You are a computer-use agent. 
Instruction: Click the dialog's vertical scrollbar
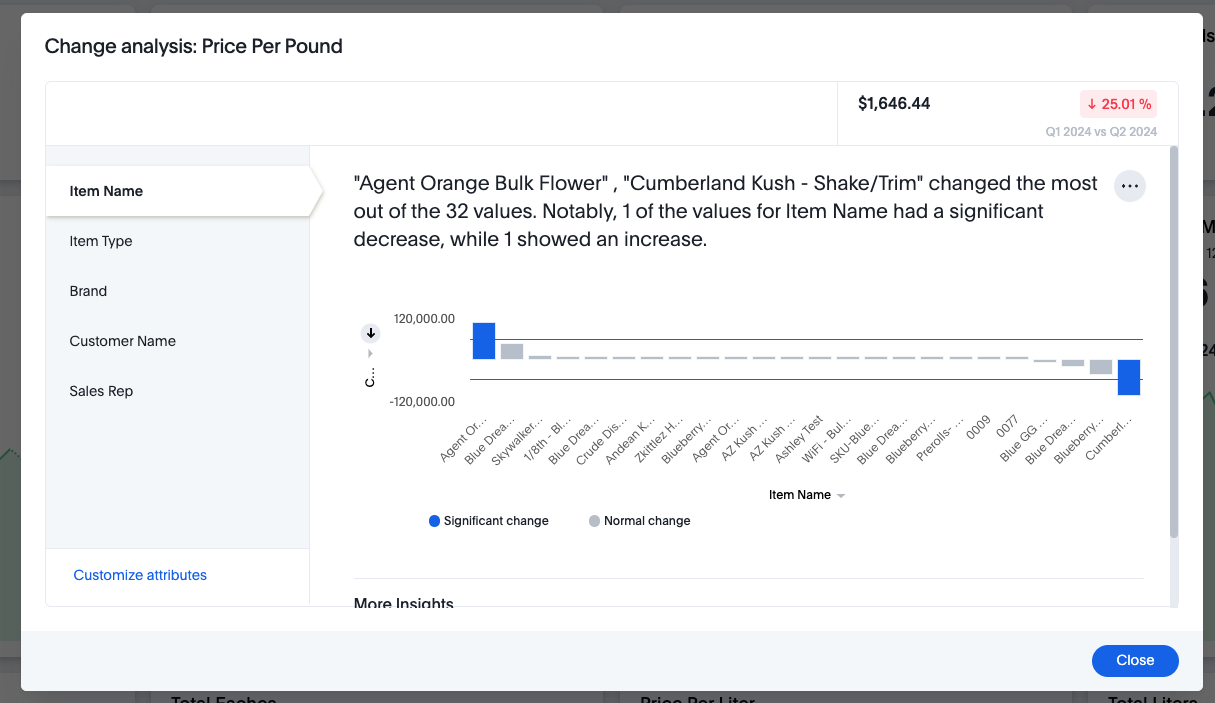click(x=1174, y=340)
